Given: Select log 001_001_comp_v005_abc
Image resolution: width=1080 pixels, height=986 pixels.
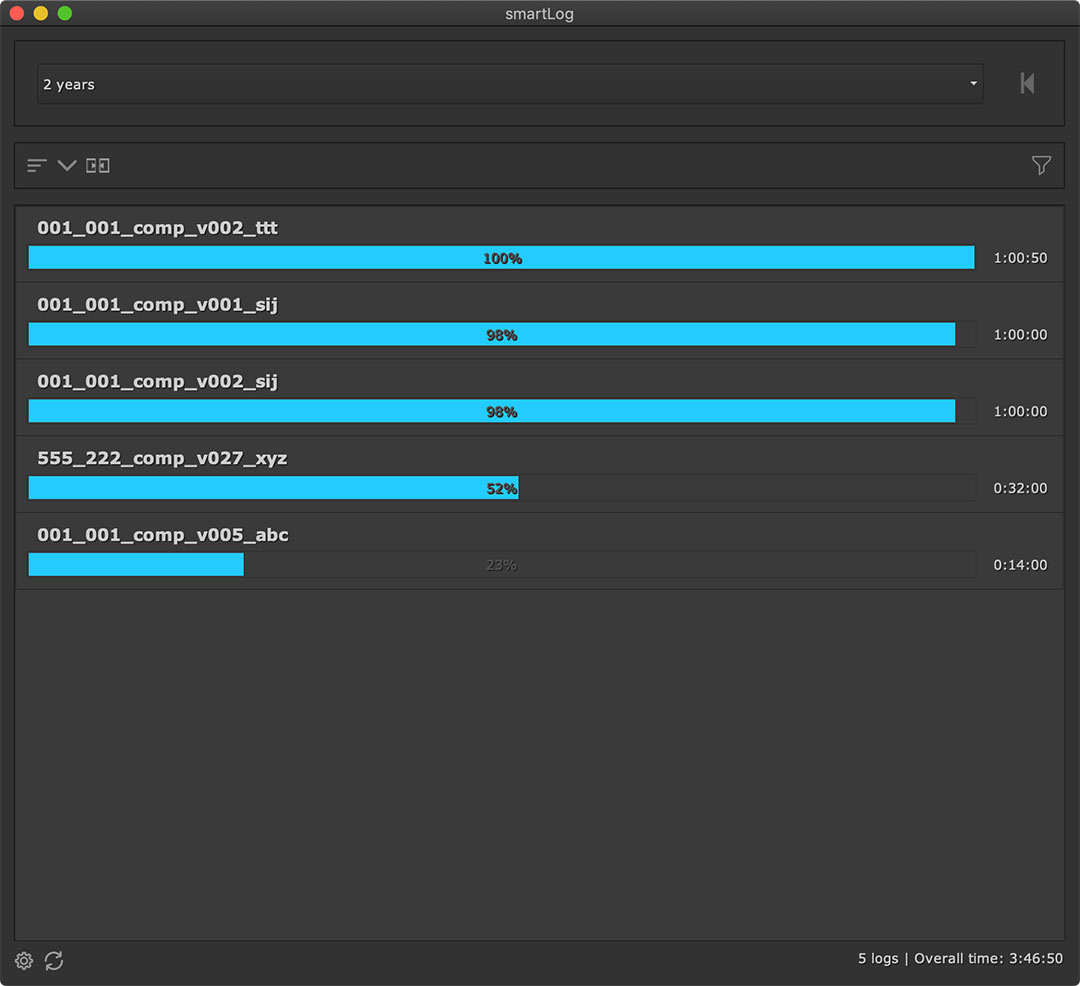Looking at the screenshot, I should [163, 536].
